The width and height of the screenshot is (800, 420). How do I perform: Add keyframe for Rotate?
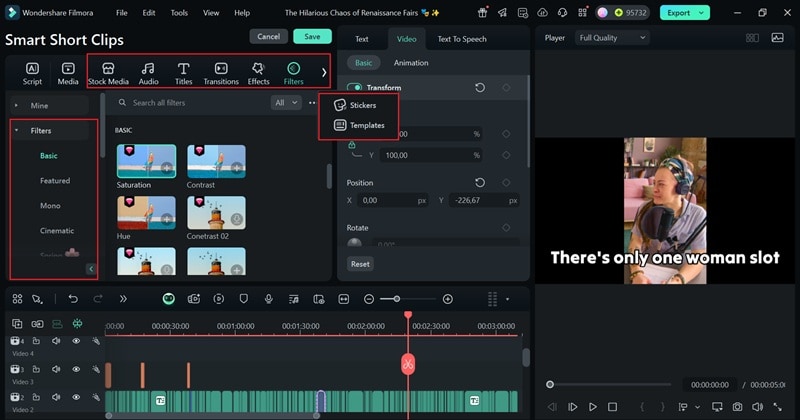pyautogui.click(x=506, y=228)
